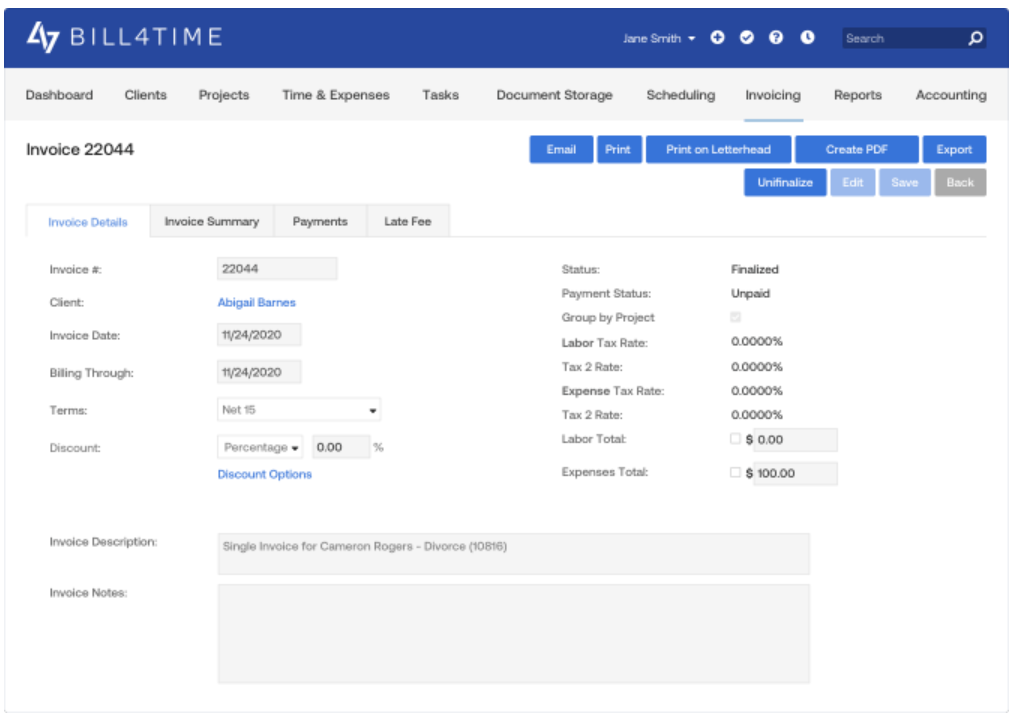Click the Invoice # field 22044
The width and height of the screenshot is (1014, 720).
277,268
